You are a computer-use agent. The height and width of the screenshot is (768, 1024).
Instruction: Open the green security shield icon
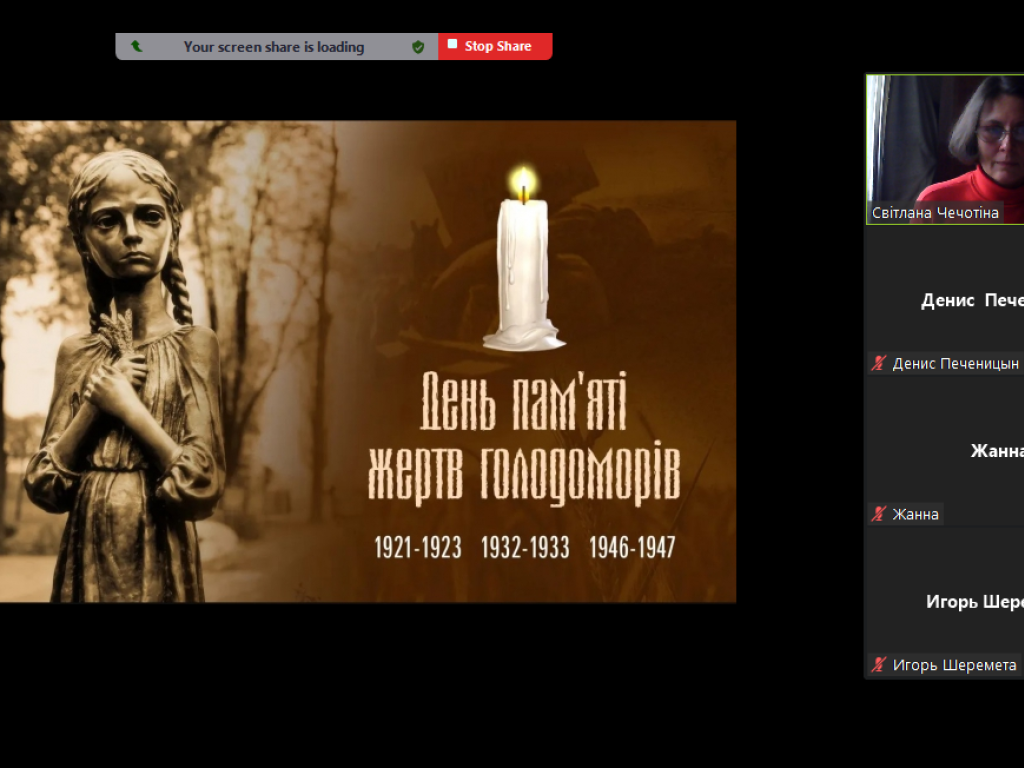tap(418, 46)
